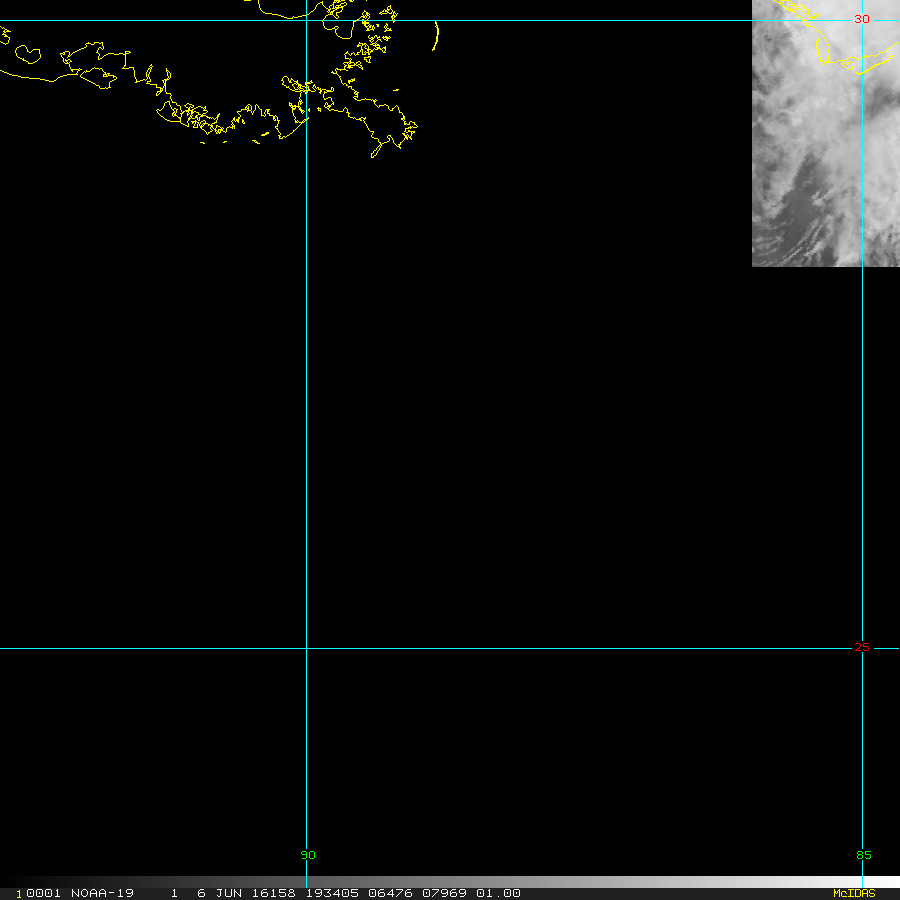This screenshot has width=900, height=900.
Task: Click the 01.00 resolution value
Action: coord(498,893)
